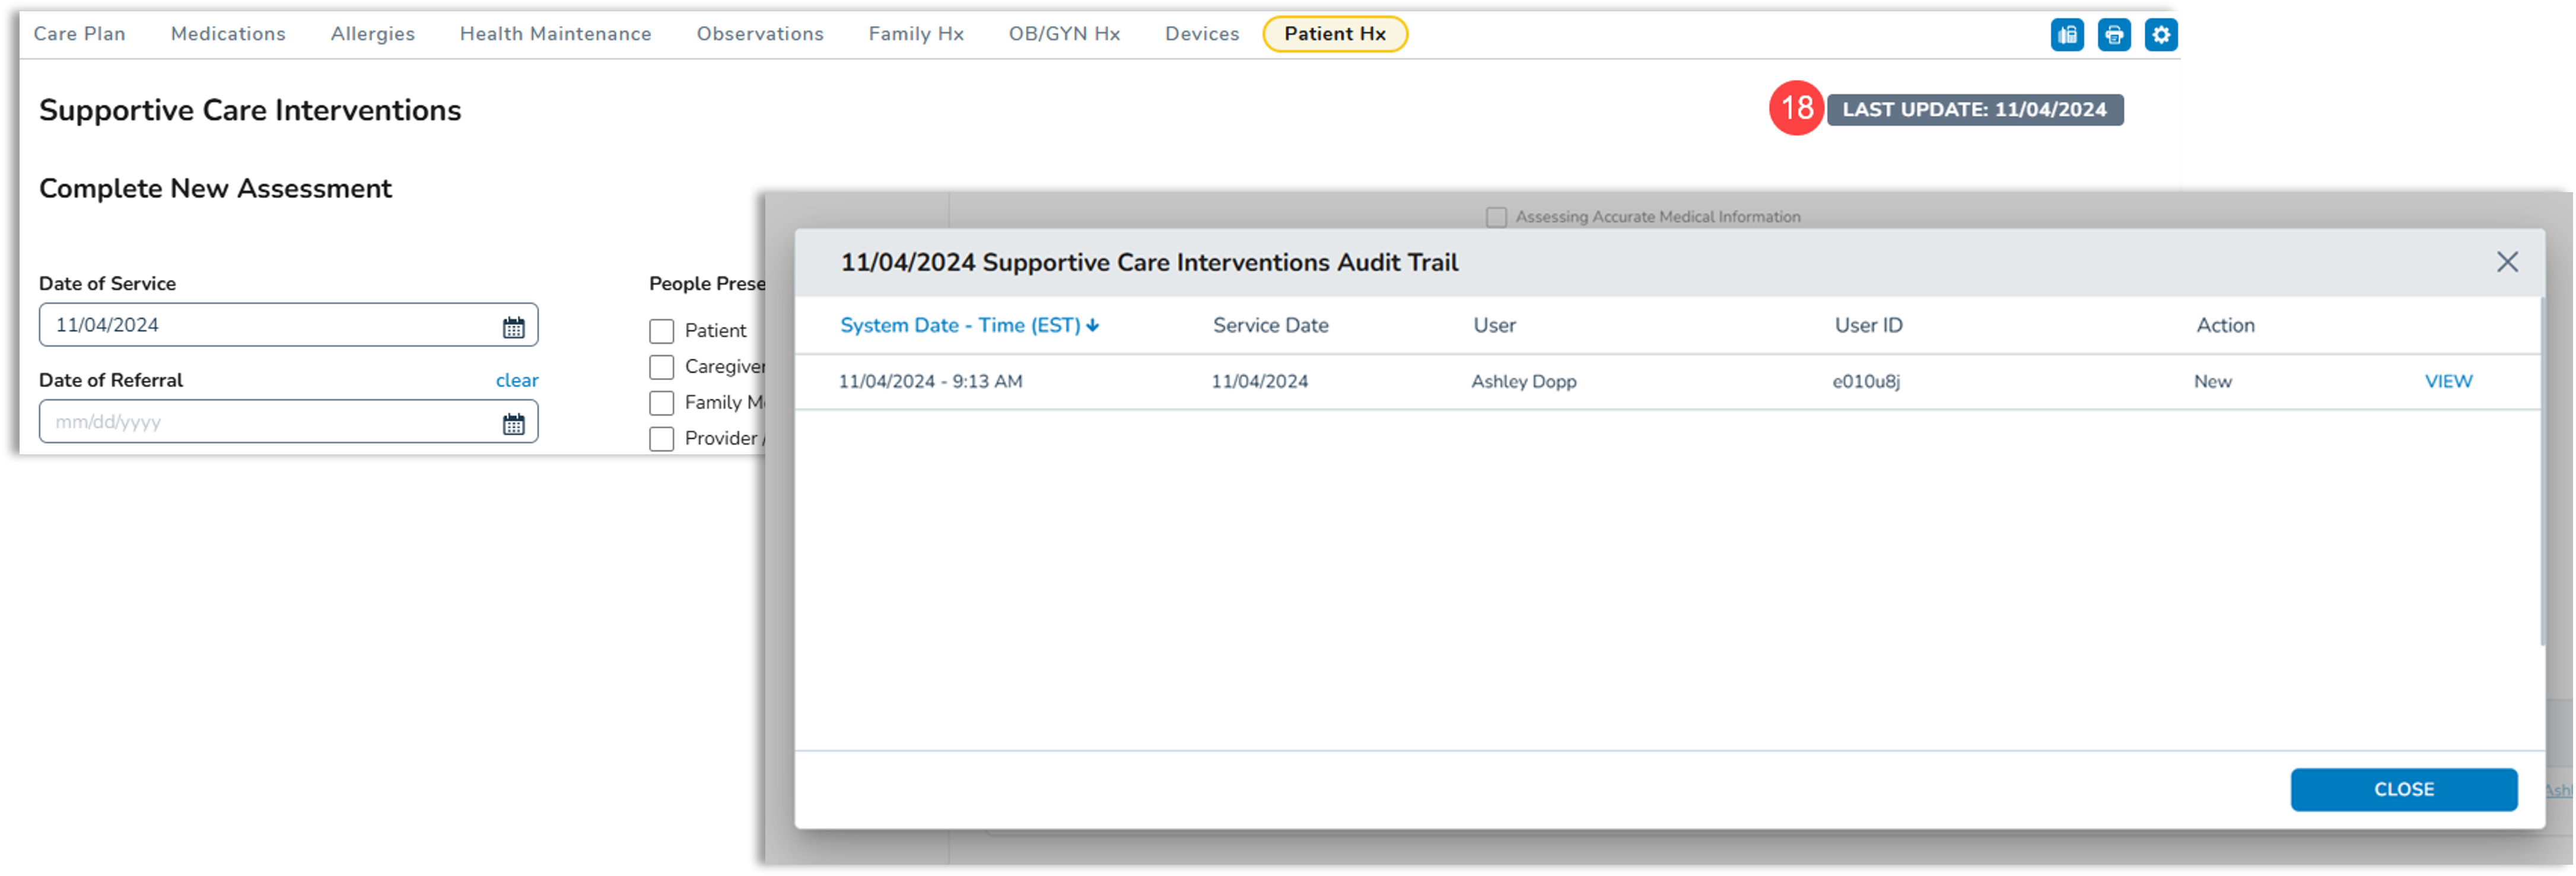Switch to the Medications tab
The image size is (2576, 876).
228,34
